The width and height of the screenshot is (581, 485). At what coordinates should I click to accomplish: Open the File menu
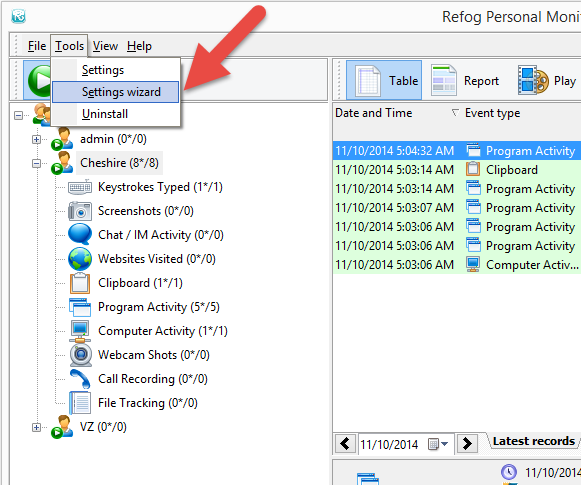click(37, 46)
